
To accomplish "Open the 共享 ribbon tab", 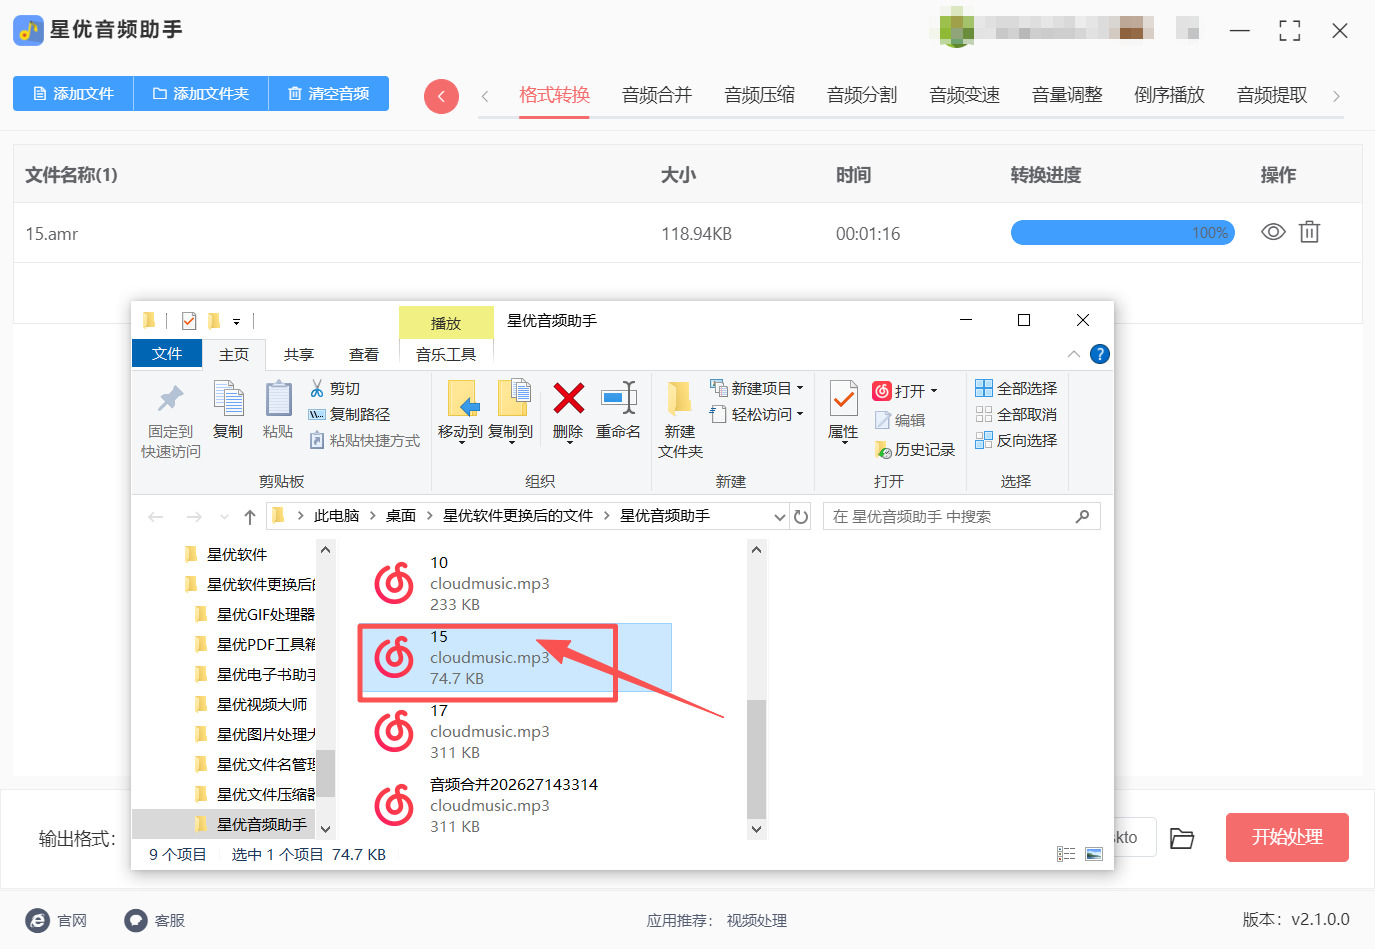I will 299,355.
